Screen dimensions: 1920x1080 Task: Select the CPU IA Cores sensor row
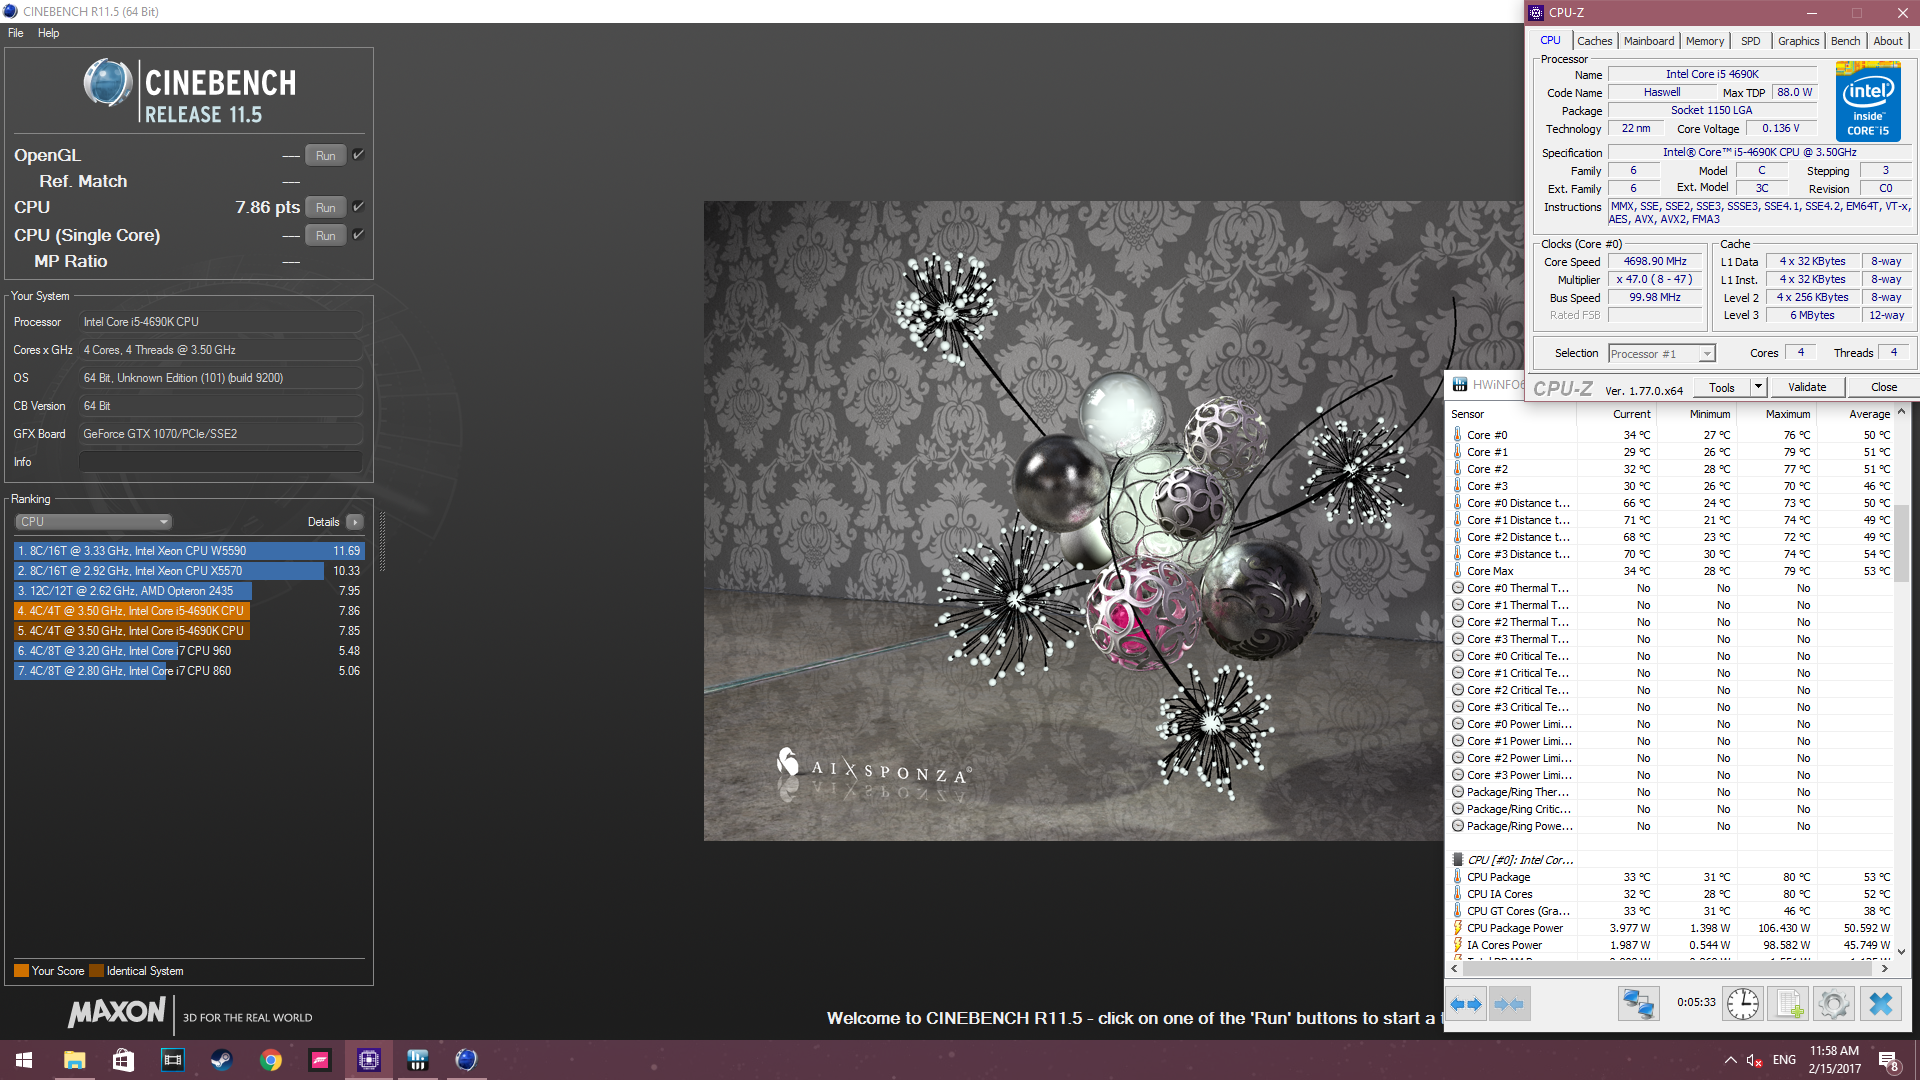(1671, 894)
